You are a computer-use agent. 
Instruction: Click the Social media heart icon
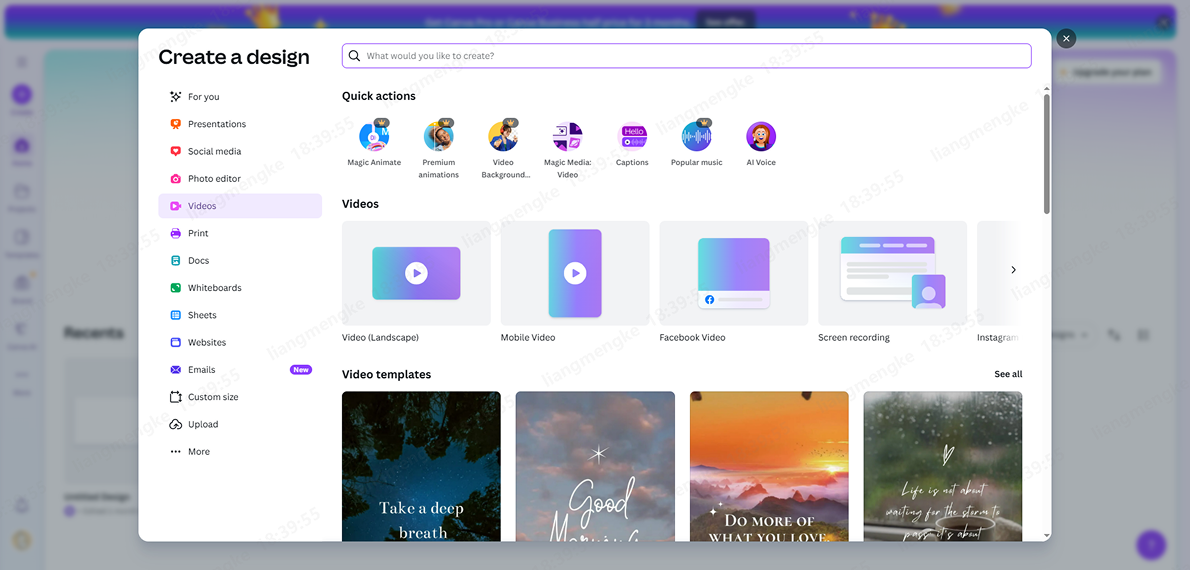175,151
